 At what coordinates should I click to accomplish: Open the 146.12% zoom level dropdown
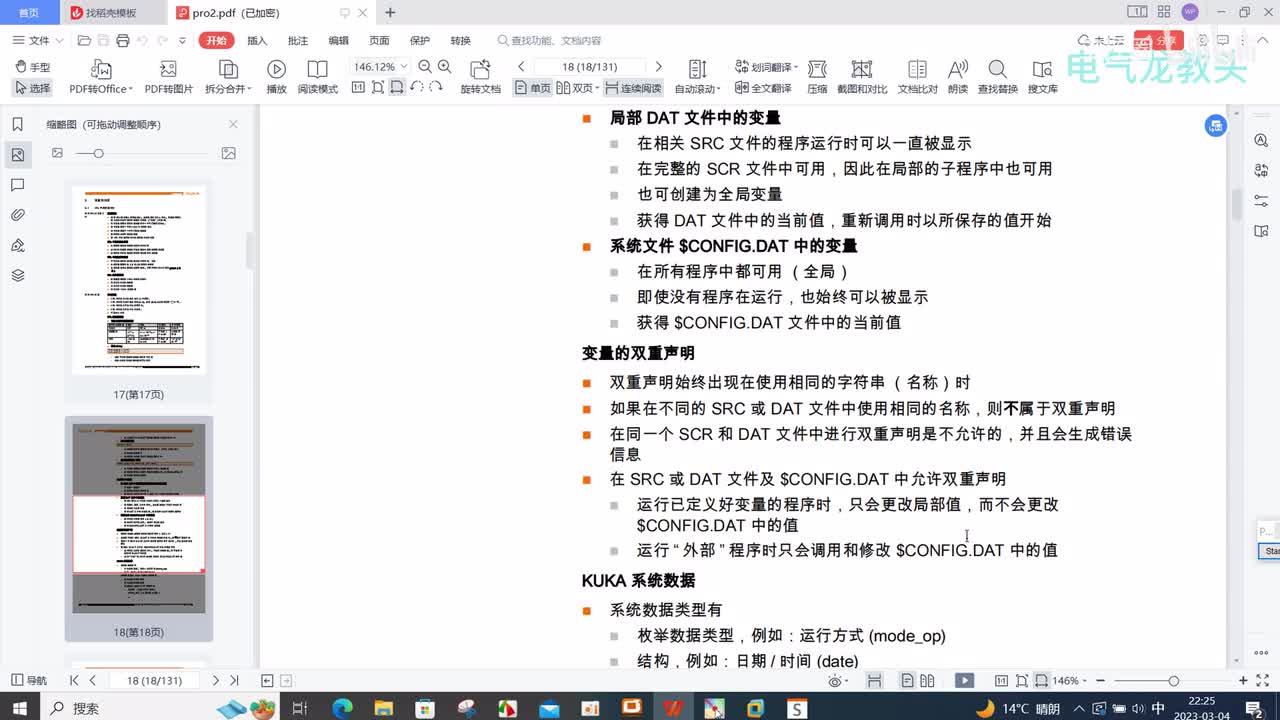[381, 67]
